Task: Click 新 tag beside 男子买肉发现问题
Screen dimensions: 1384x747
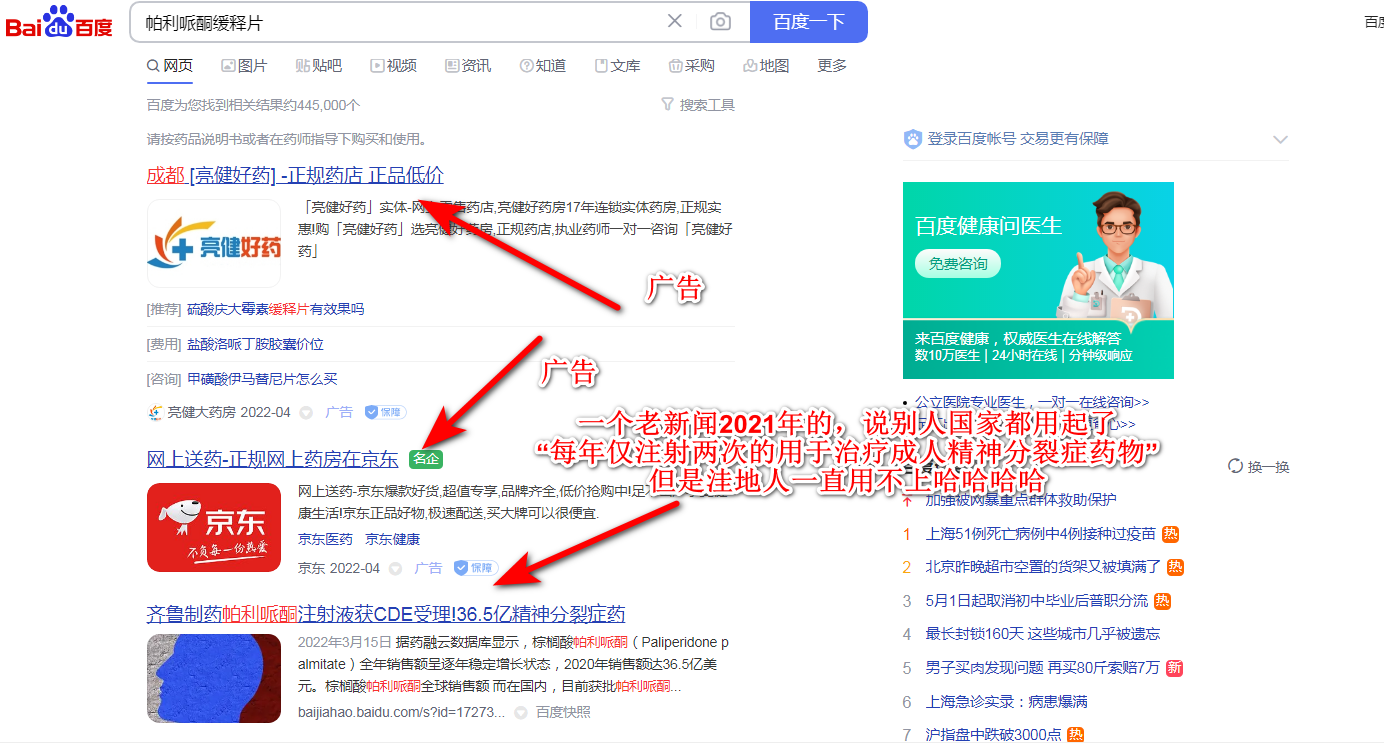Action: (1174, 668)
